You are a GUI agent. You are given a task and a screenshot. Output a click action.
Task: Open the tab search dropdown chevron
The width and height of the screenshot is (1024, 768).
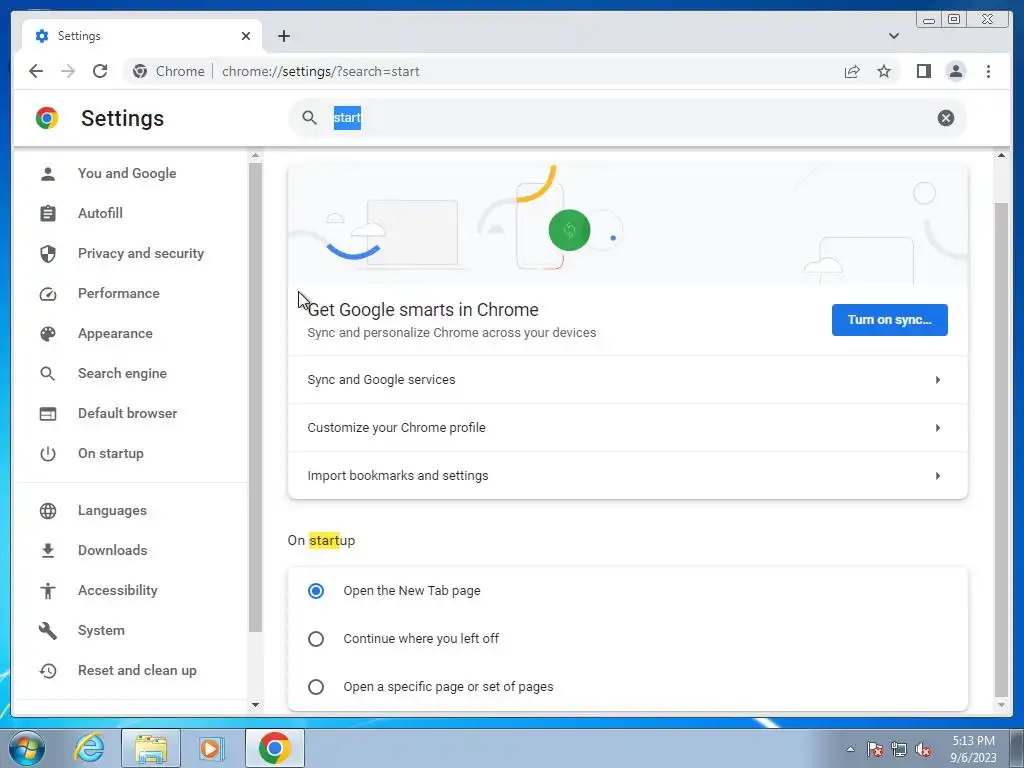pyautogui.click(x=893, y=36)
